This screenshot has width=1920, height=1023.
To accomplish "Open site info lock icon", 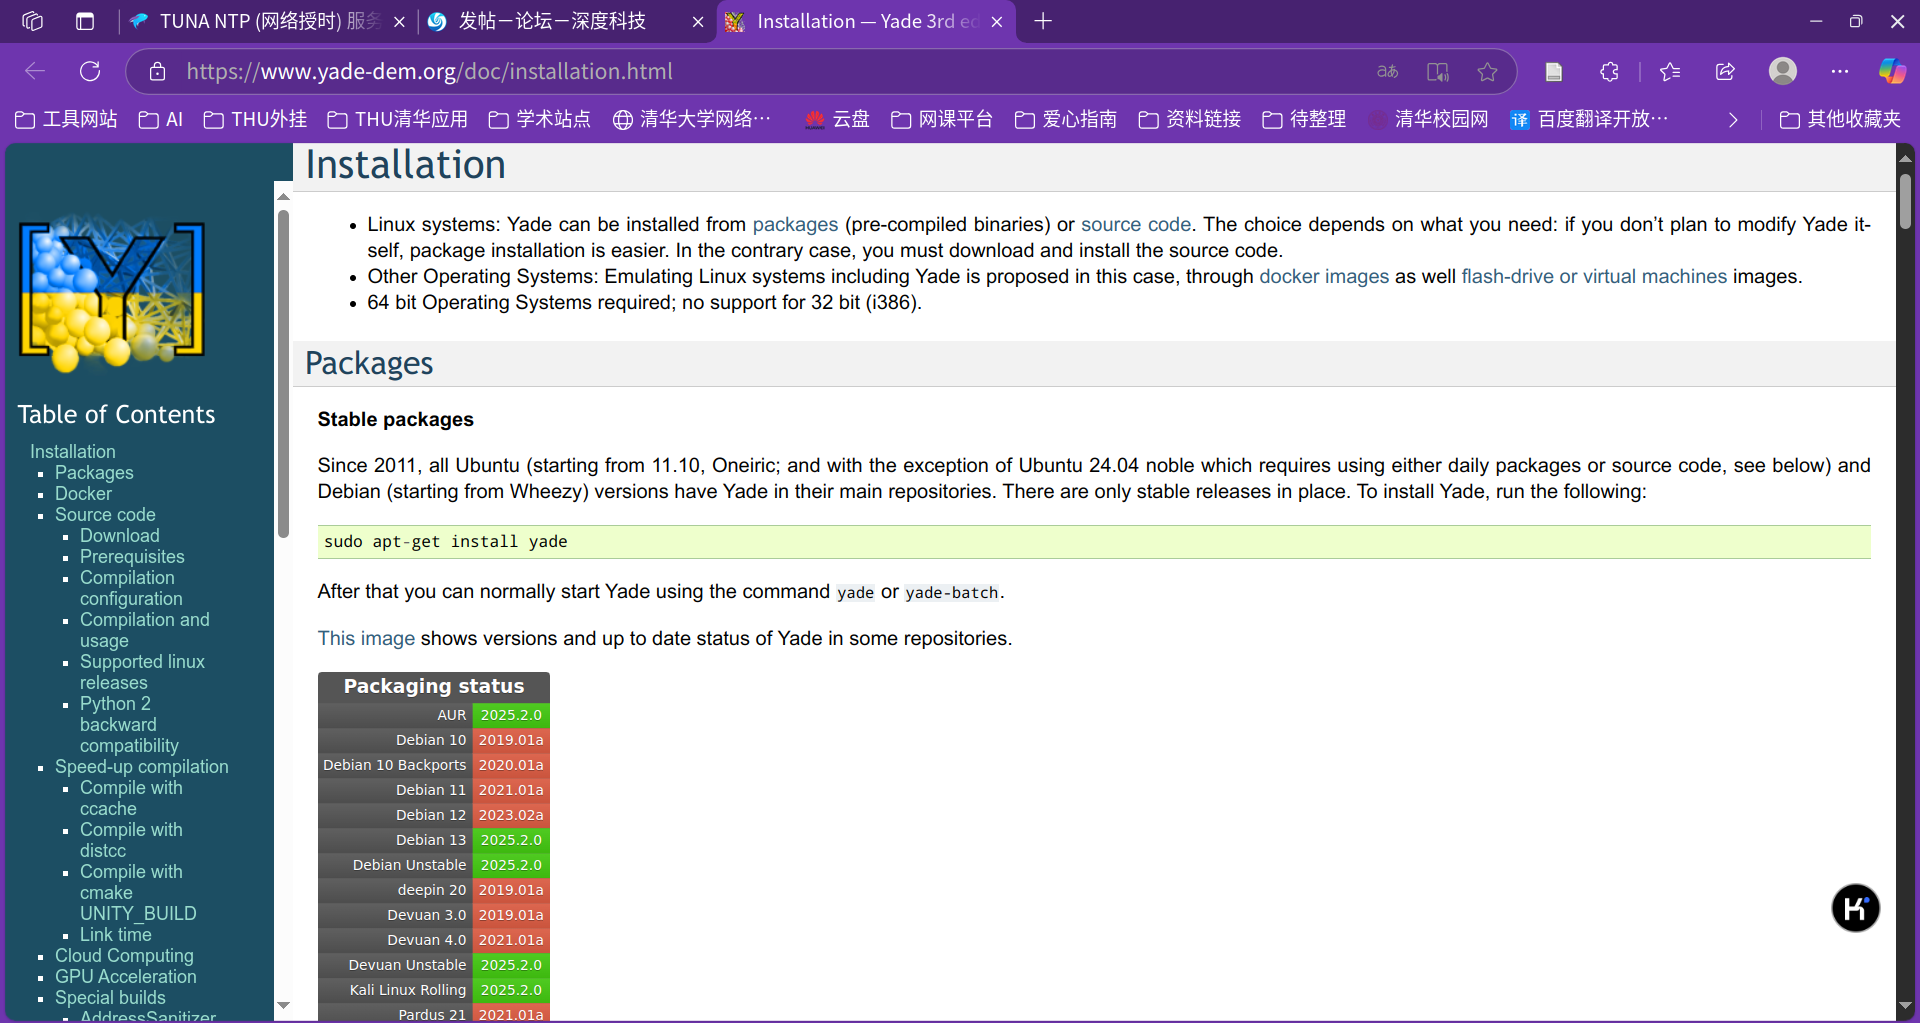I will pyautogui.click(x=157, y=72).
